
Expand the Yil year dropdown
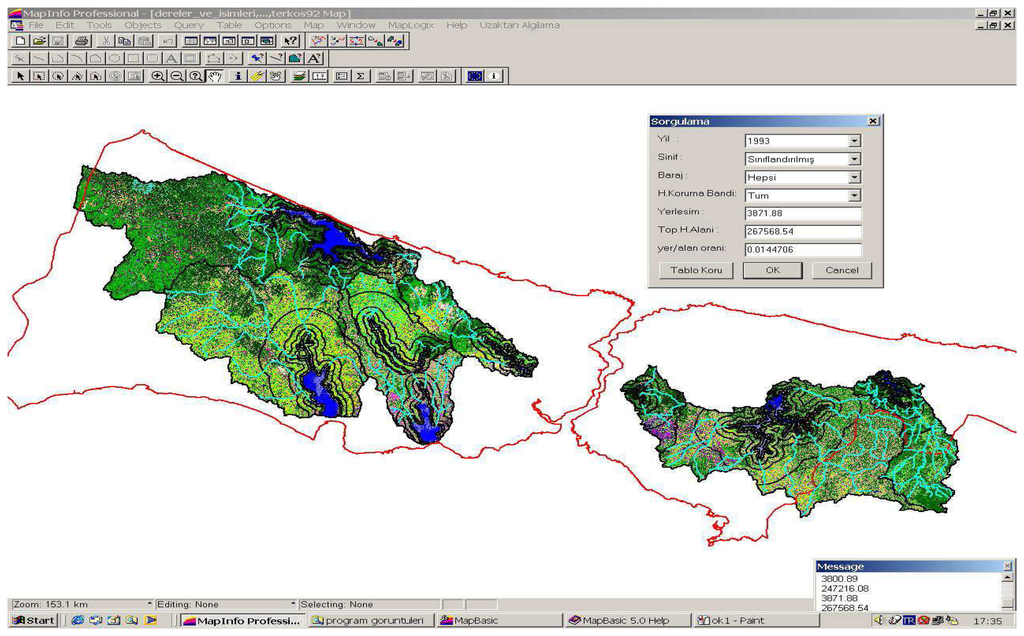tap(854, 141)
